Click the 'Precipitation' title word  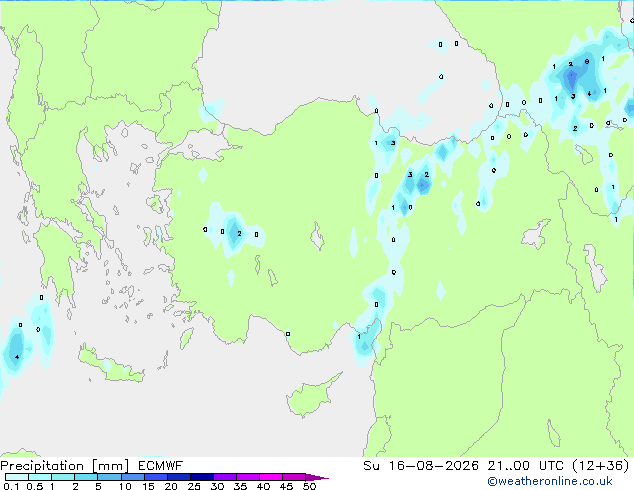click(x=42, y=466)
